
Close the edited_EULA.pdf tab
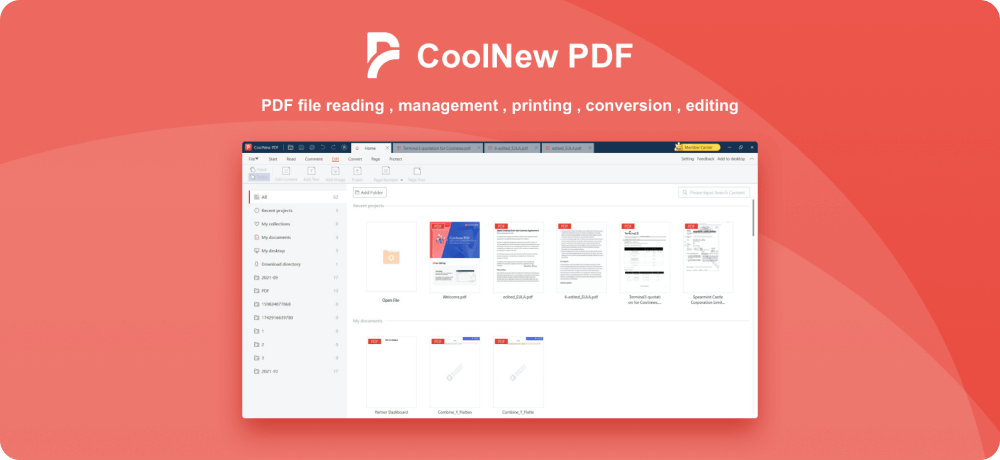(589, 148)
